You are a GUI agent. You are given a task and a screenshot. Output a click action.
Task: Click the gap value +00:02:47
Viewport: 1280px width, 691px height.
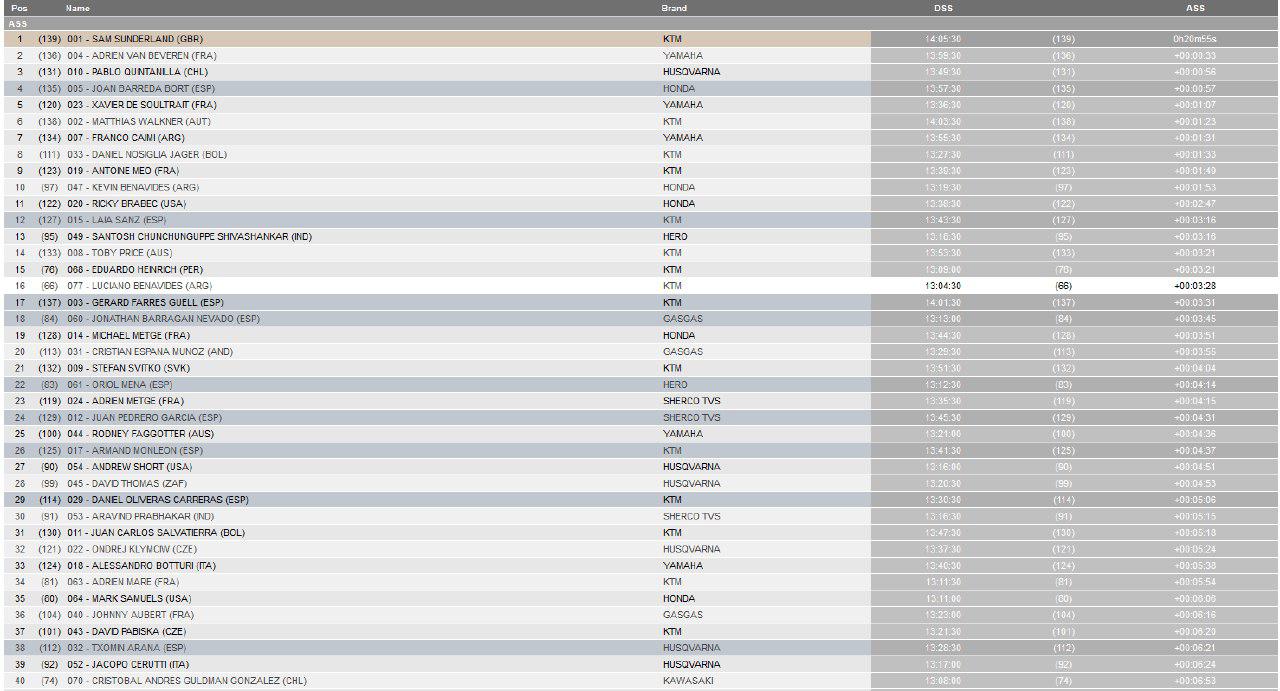1195,203
